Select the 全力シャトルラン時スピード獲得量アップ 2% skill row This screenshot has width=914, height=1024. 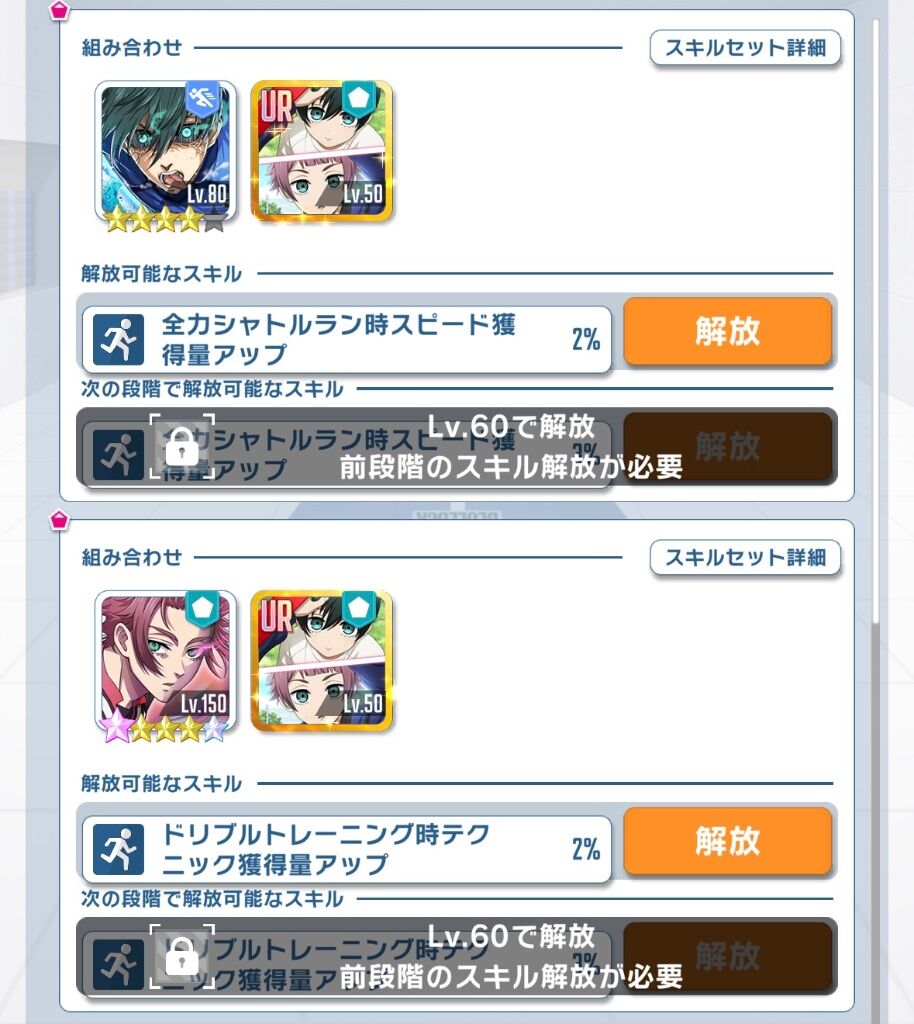coord(347,340)
